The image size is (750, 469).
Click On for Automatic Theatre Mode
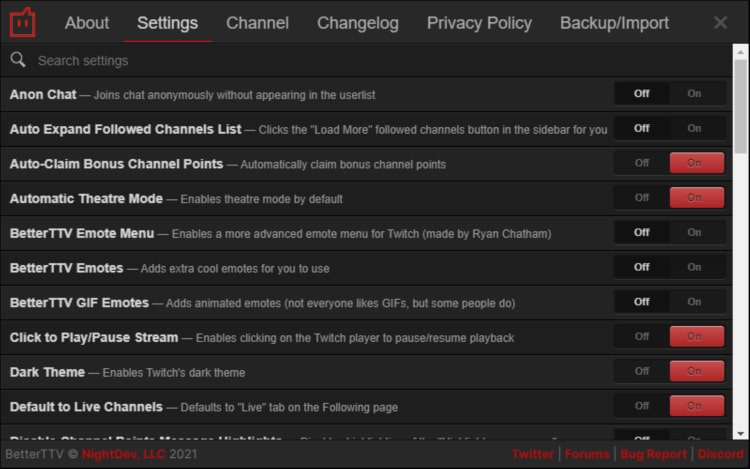click(696, 198)
